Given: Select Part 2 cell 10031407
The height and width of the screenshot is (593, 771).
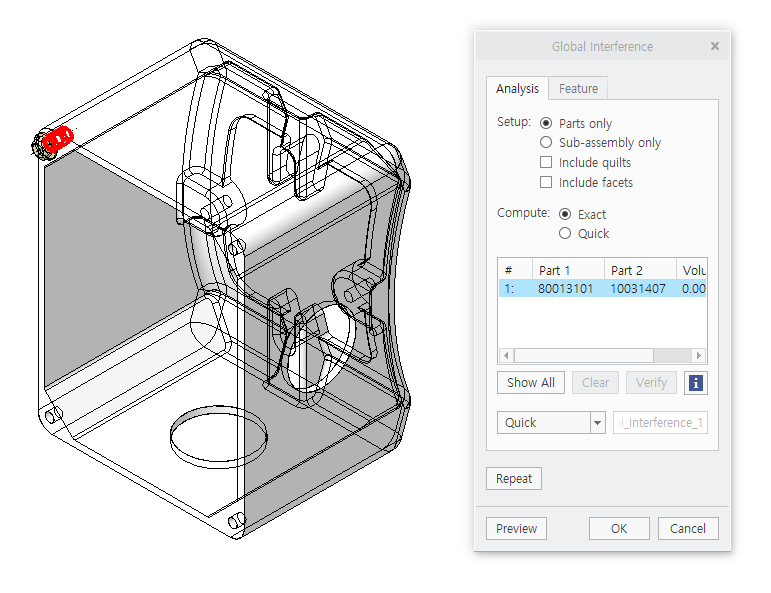Looking at the screenshot, I should 638,289.
